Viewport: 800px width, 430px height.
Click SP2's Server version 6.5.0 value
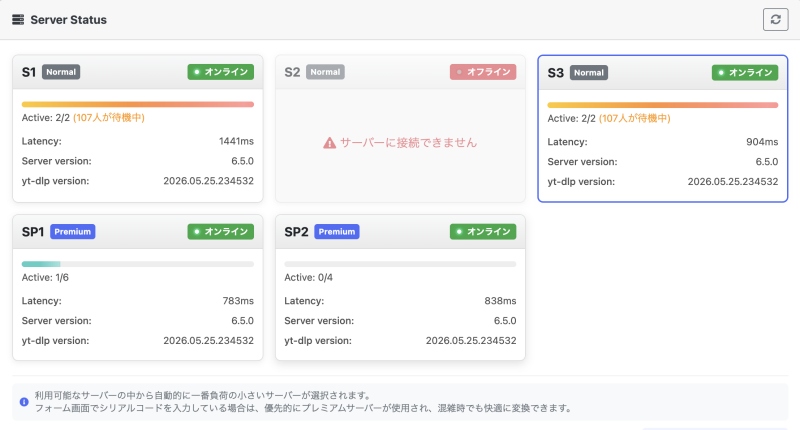coord(505,321)
